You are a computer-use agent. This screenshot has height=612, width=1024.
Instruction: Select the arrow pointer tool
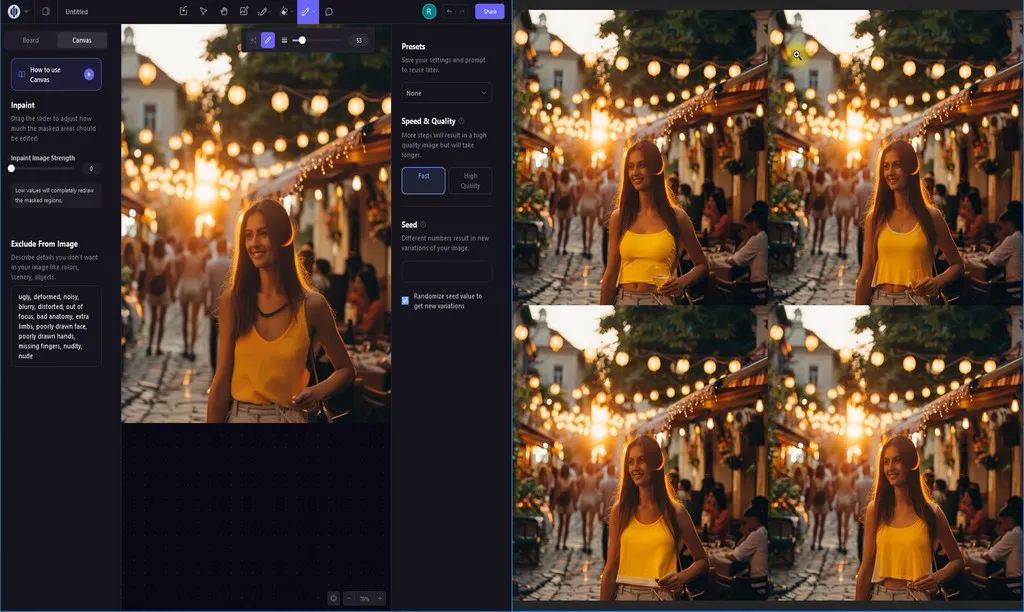pos(203,12)
